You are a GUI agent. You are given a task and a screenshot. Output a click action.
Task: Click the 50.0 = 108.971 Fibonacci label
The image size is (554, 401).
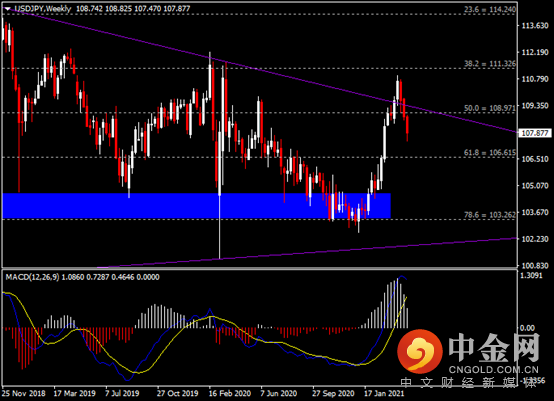(x=490, y=108)
